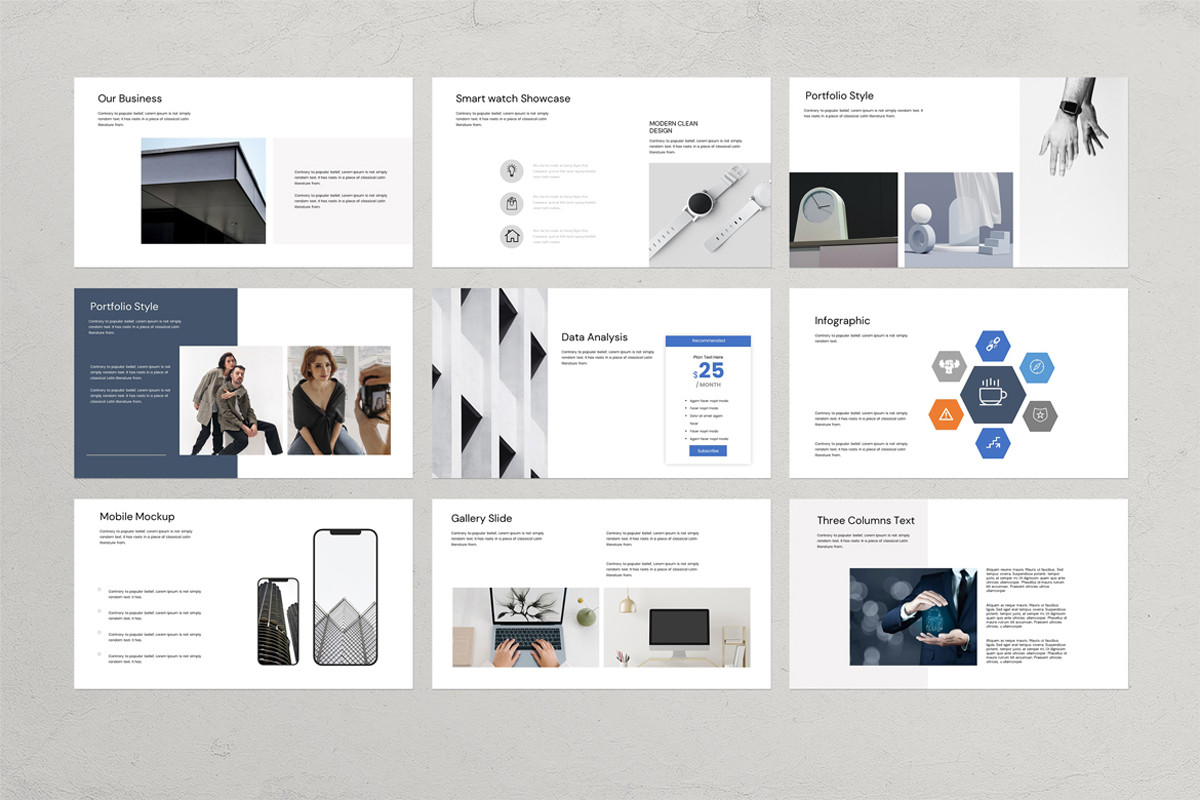This screenshot has width=1200, height=800.
Task: Select the orange warning triangle hexagon
Action: coord(946,413)
